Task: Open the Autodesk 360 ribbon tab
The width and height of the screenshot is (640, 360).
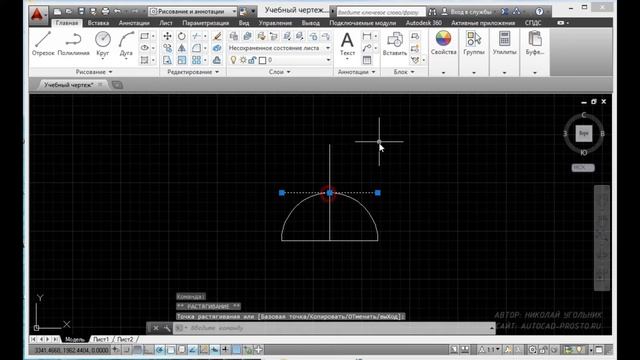Action: click(x=424, y=23)
